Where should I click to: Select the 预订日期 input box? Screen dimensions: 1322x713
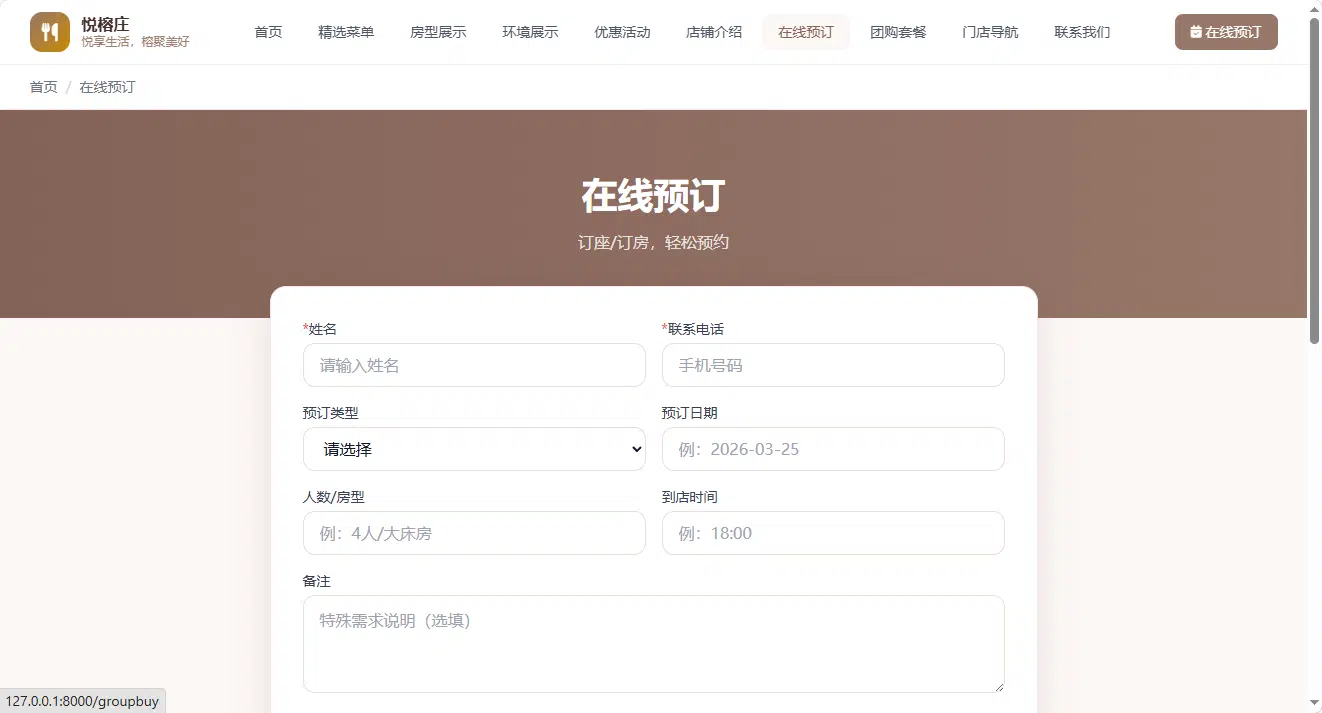point(833,449)
